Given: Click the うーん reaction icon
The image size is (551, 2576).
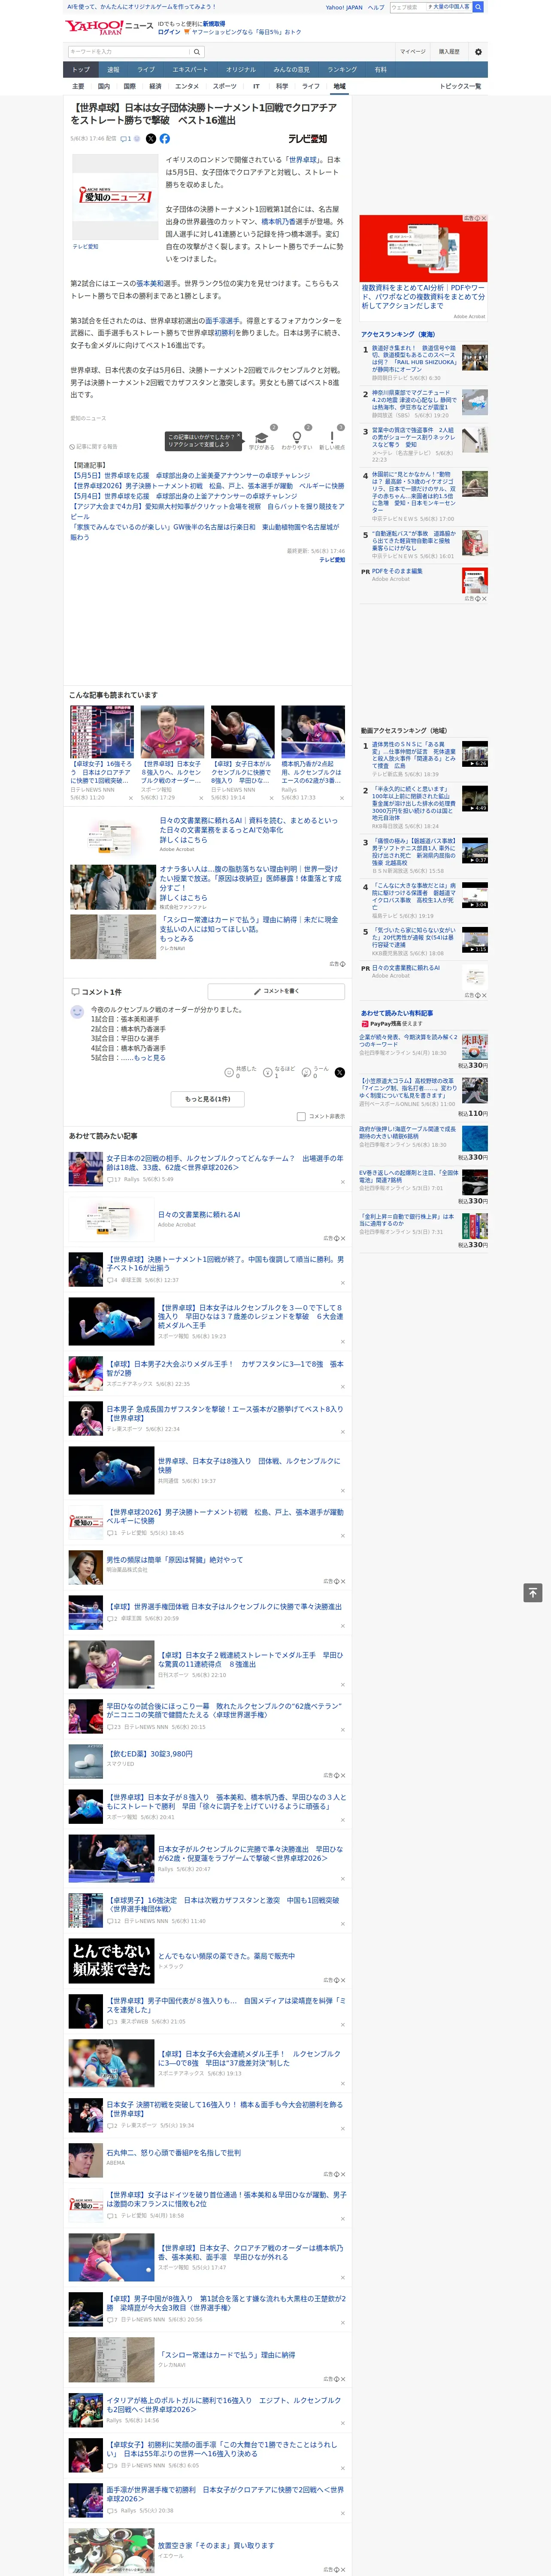Looking at the screenshot, I should pyautogui.click(x=307, y=1072).
